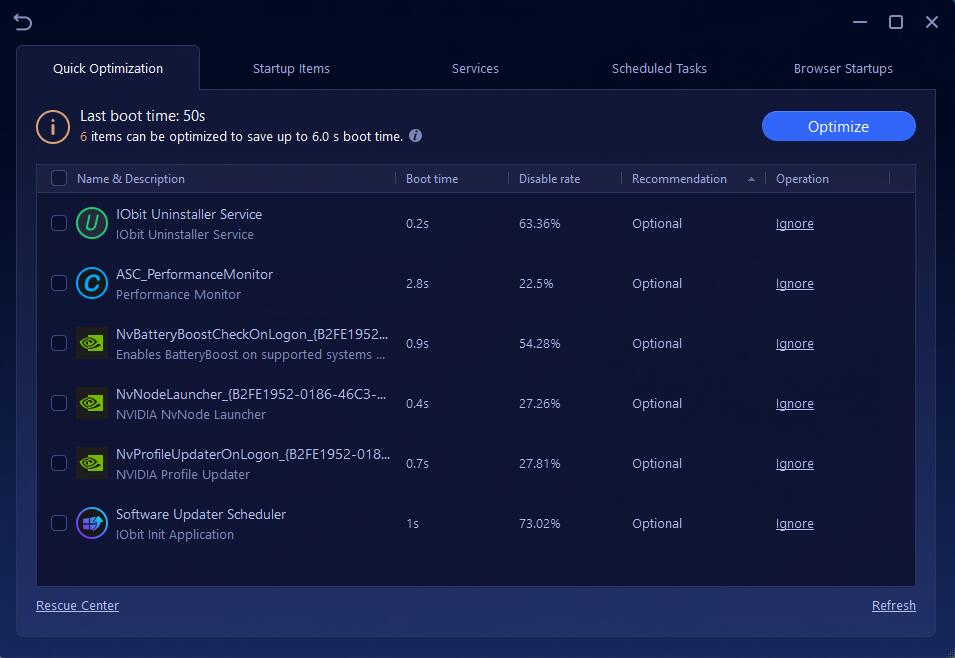Open the Rescue Center link
Viewport: 955px width, 658px height.
pyautogui.click(x=77, y=606)
